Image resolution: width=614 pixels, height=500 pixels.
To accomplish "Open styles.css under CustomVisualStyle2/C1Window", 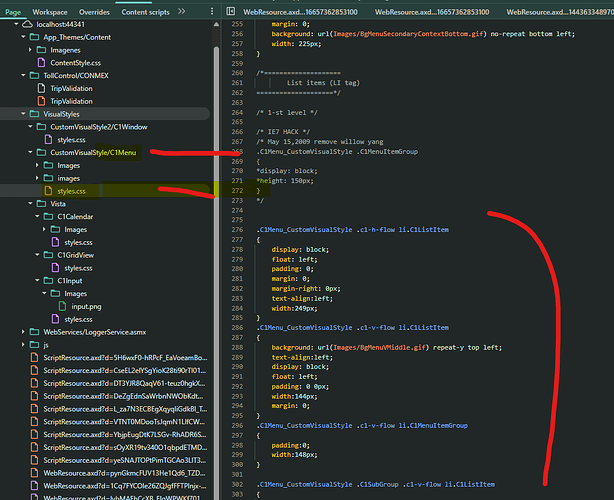I will pos(71,139).
